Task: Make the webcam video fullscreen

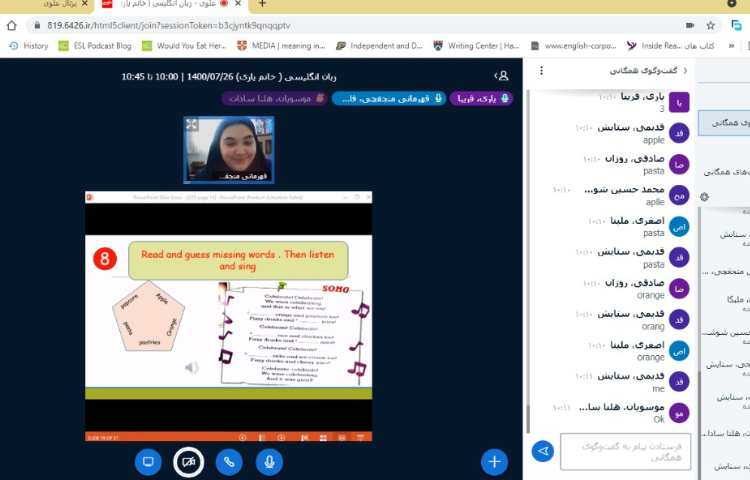Action: 191,124
